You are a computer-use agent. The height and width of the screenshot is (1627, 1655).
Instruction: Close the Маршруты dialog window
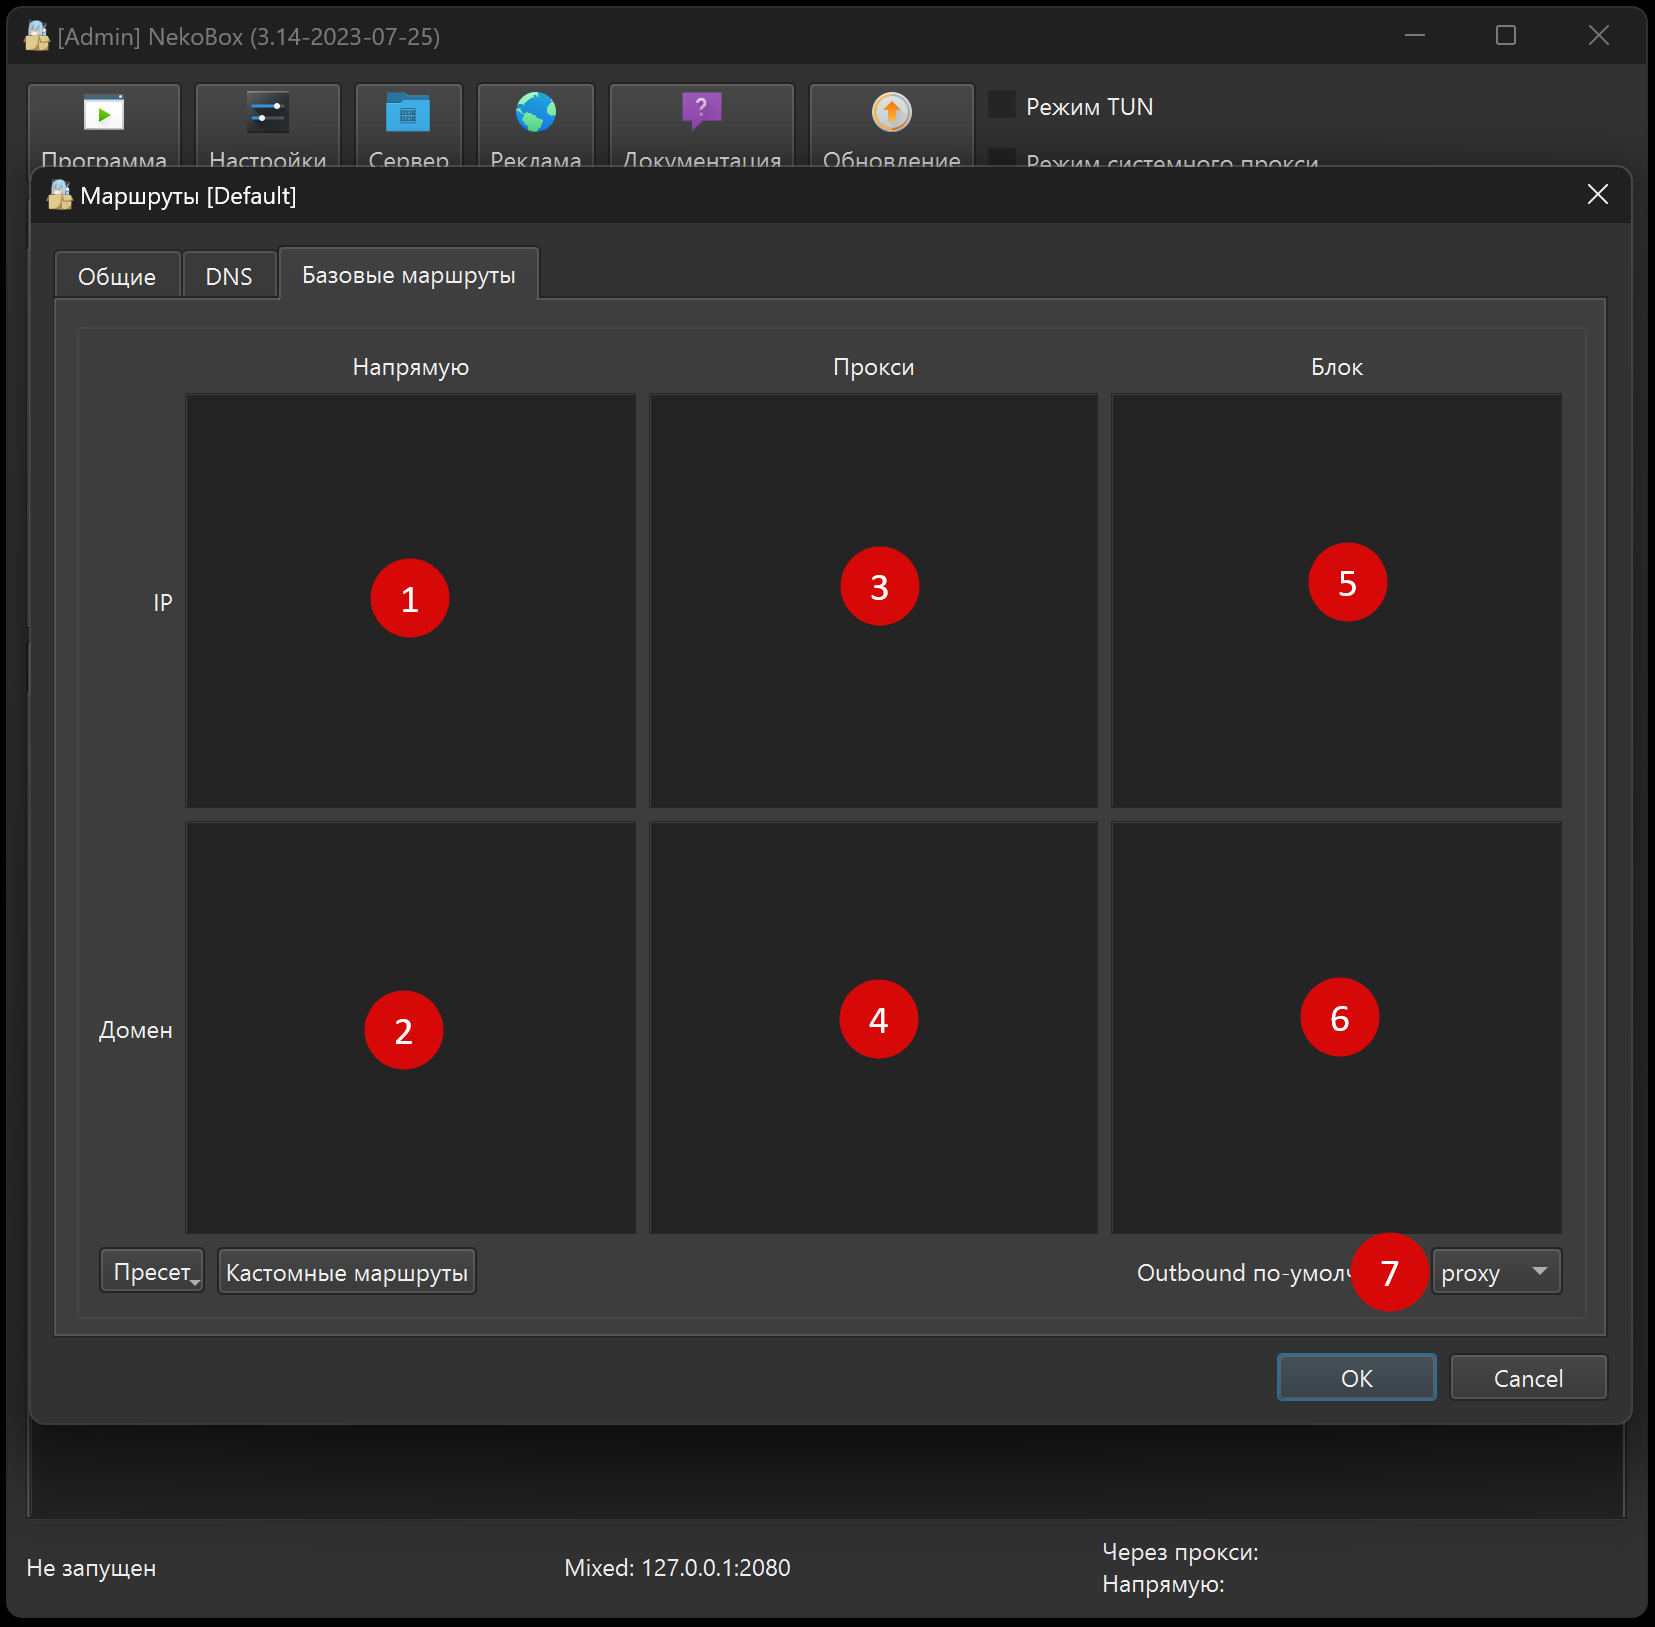[x=1597, y=195]
